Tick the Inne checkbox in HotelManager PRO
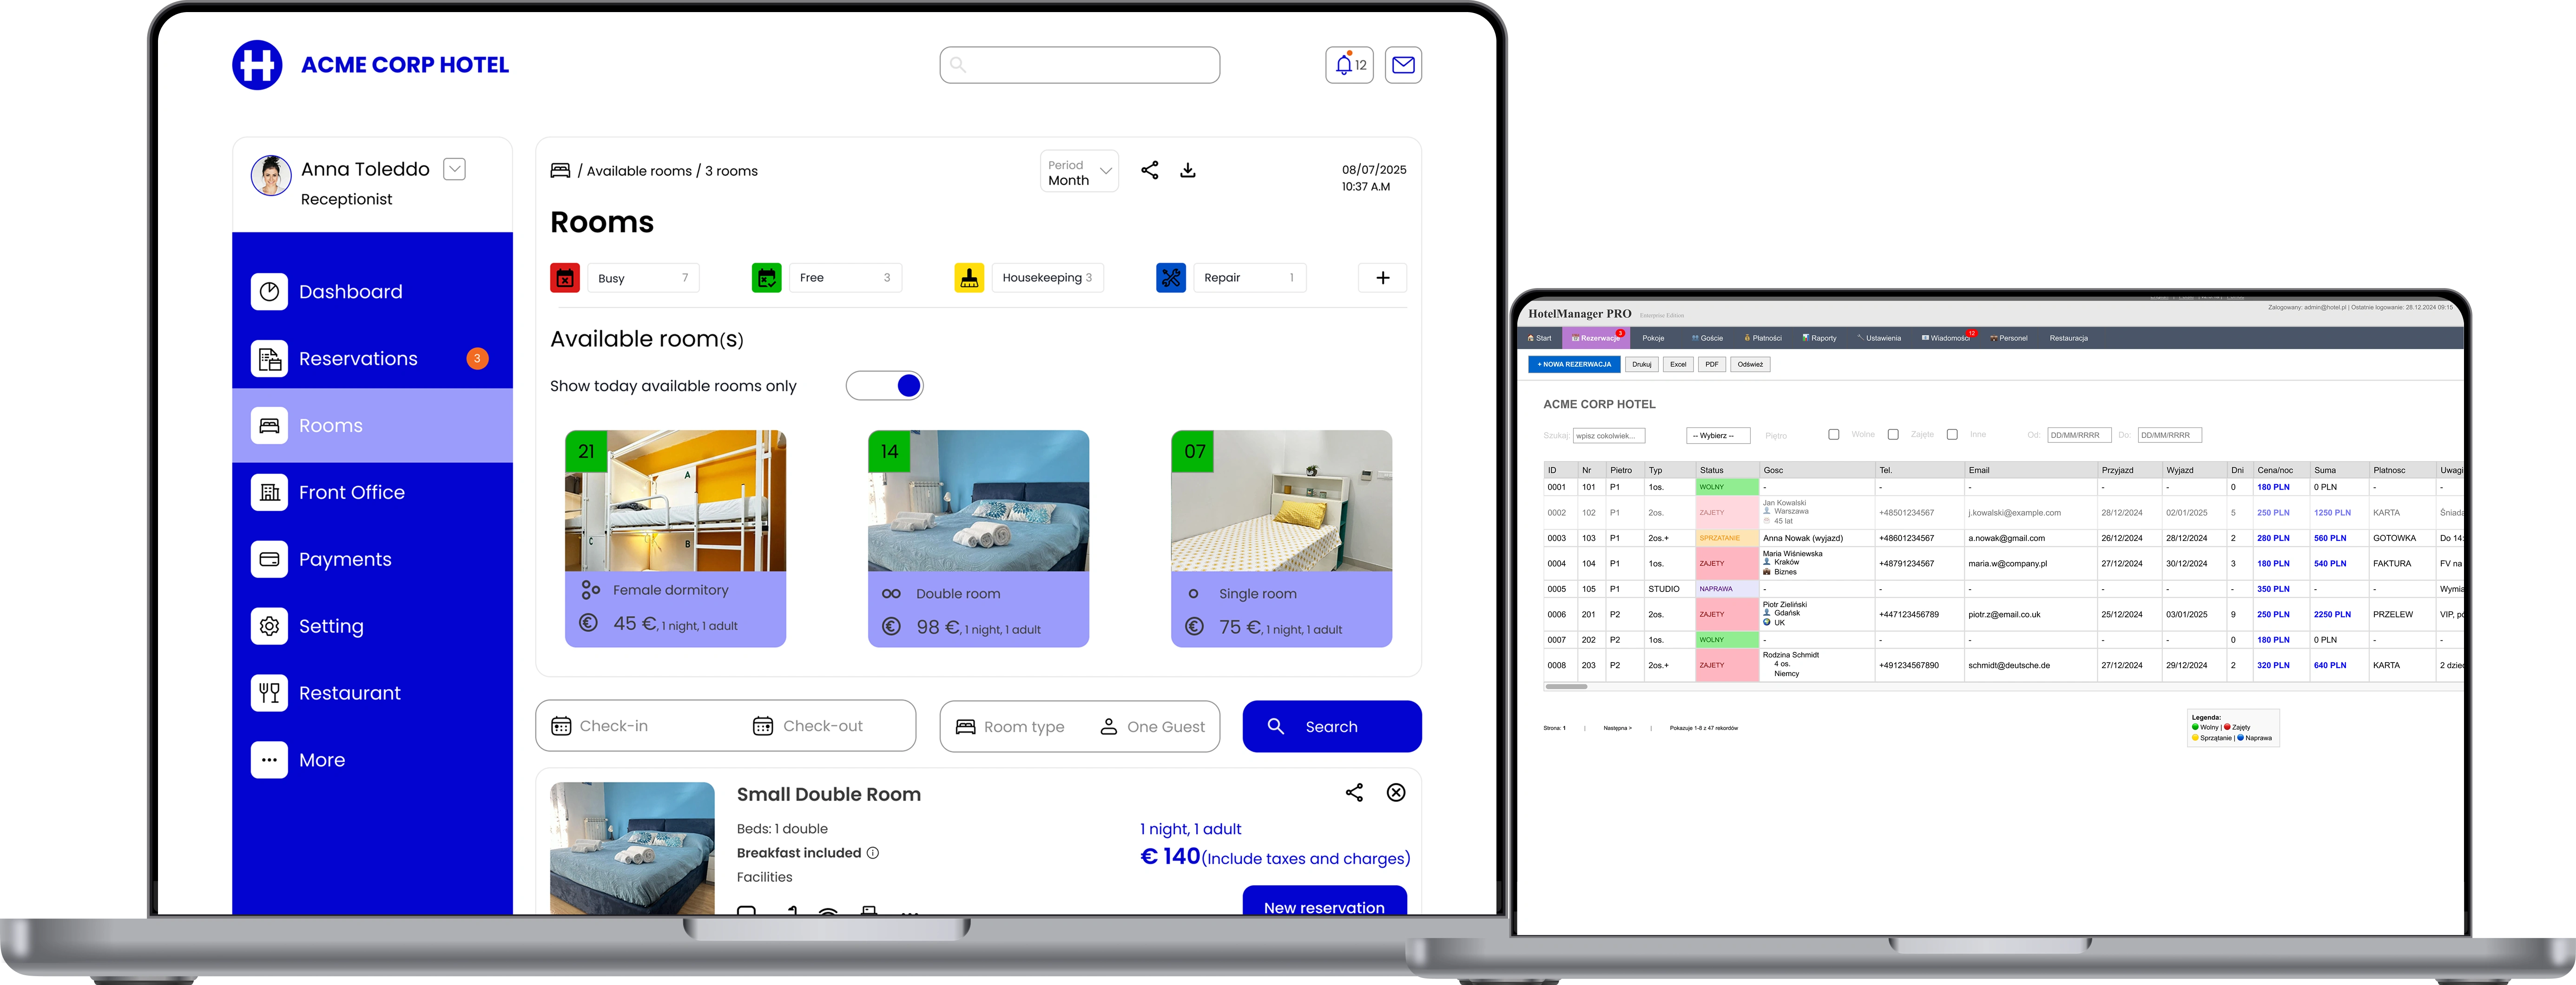 pos(1952,434)
